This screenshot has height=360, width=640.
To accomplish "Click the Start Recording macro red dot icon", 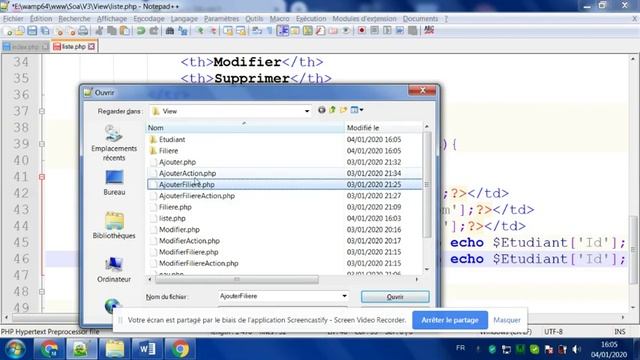I will click(362, 31).
